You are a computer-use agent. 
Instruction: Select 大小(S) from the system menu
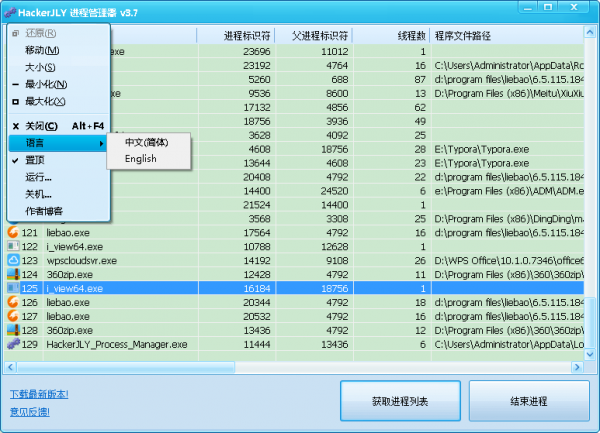(x=59, y=67)
